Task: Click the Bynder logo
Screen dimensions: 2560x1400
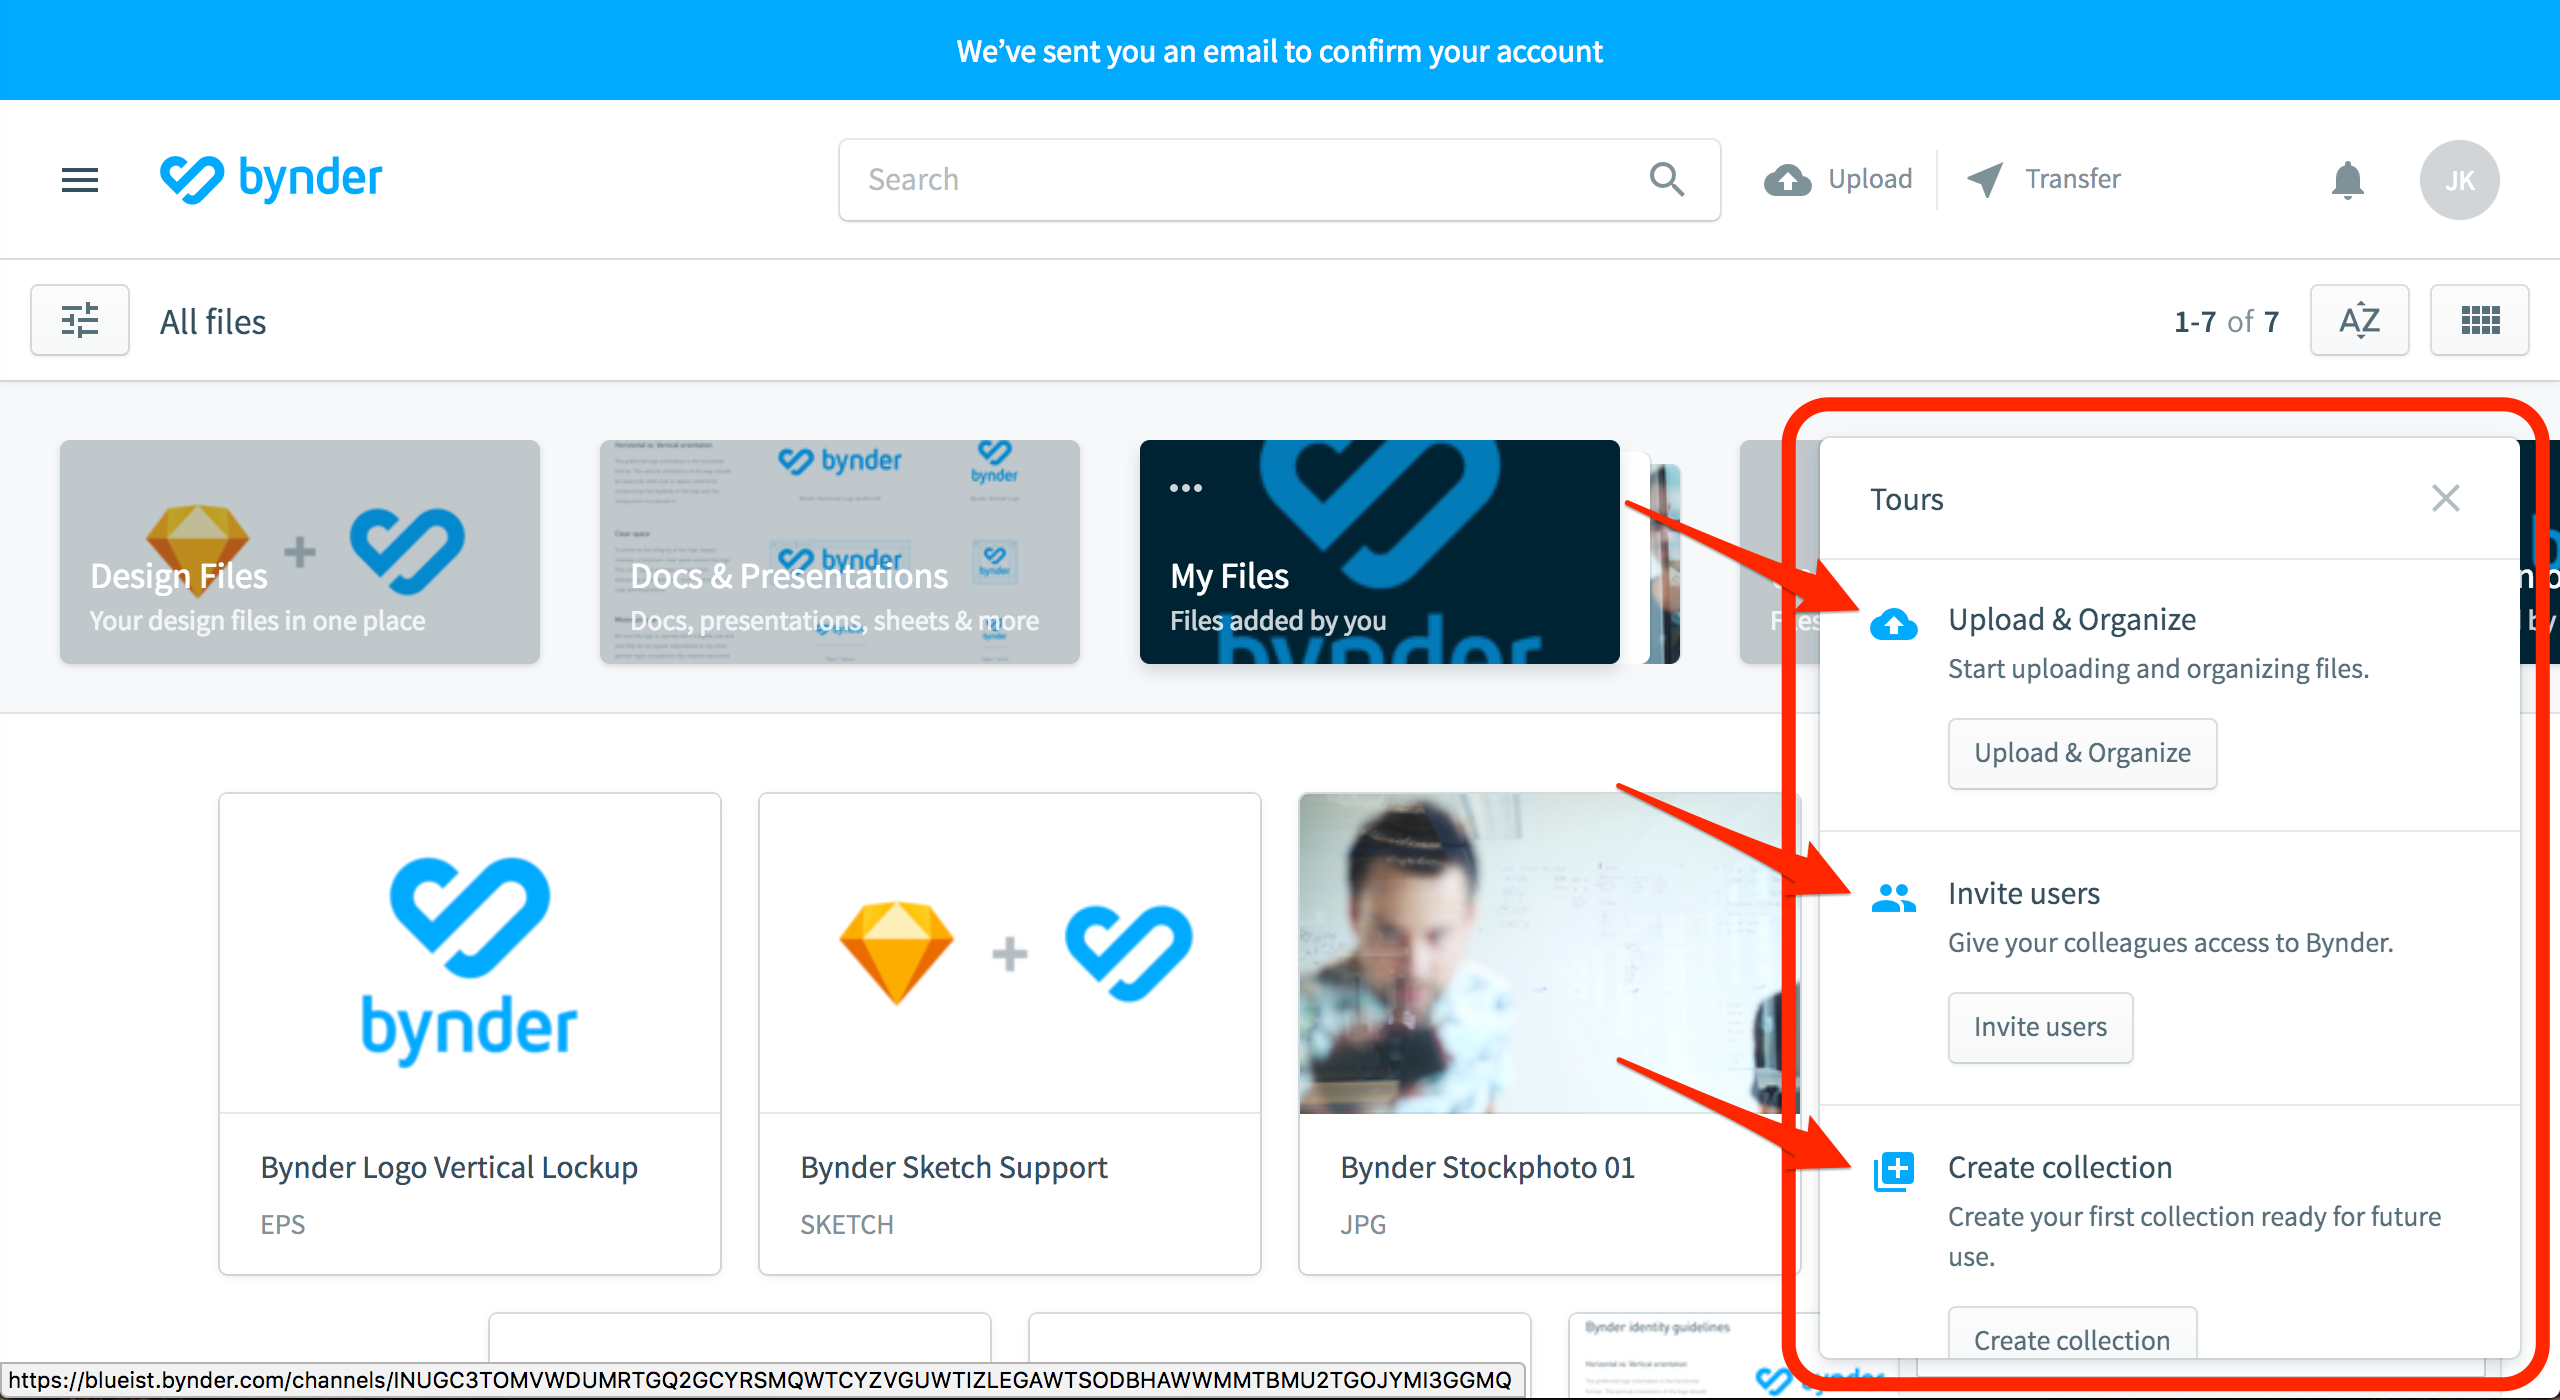Action: (271, 180)
